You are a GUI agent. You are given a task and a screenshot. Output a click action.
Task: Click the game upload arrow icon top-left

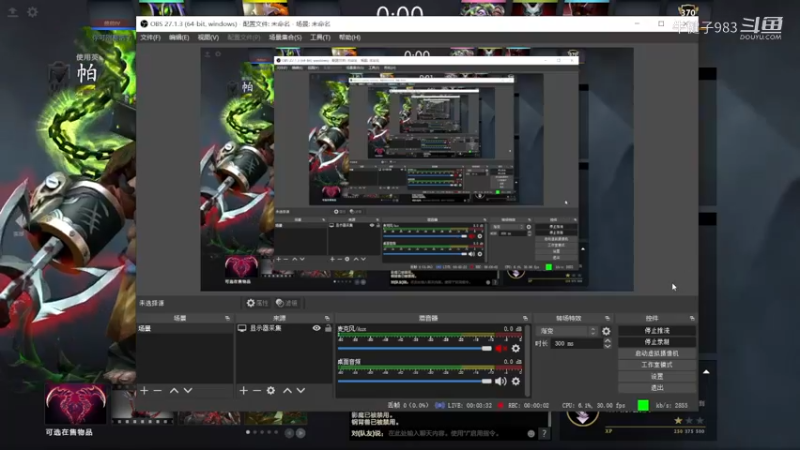12,11
